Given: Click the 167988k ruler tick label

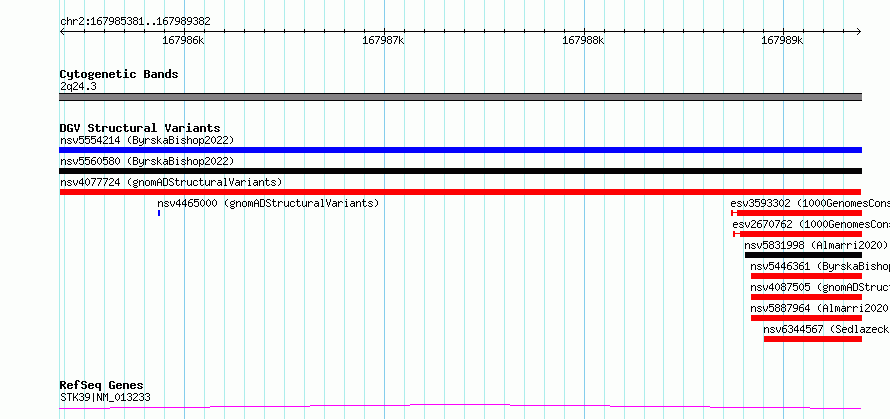Looking at the screenshot, I should point(583,40).
